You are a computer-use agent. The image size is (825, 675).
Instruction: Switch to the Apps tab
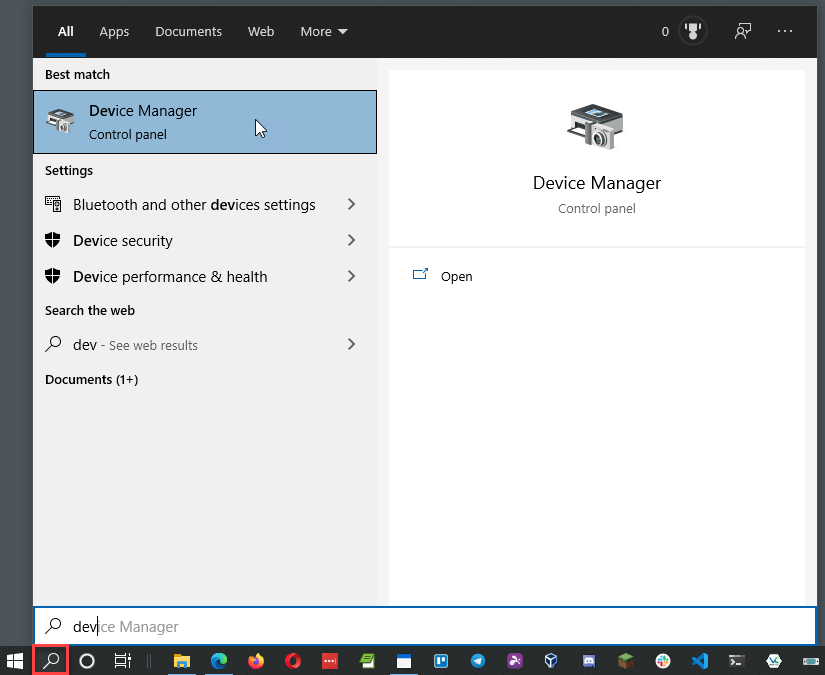coord(114,31)
